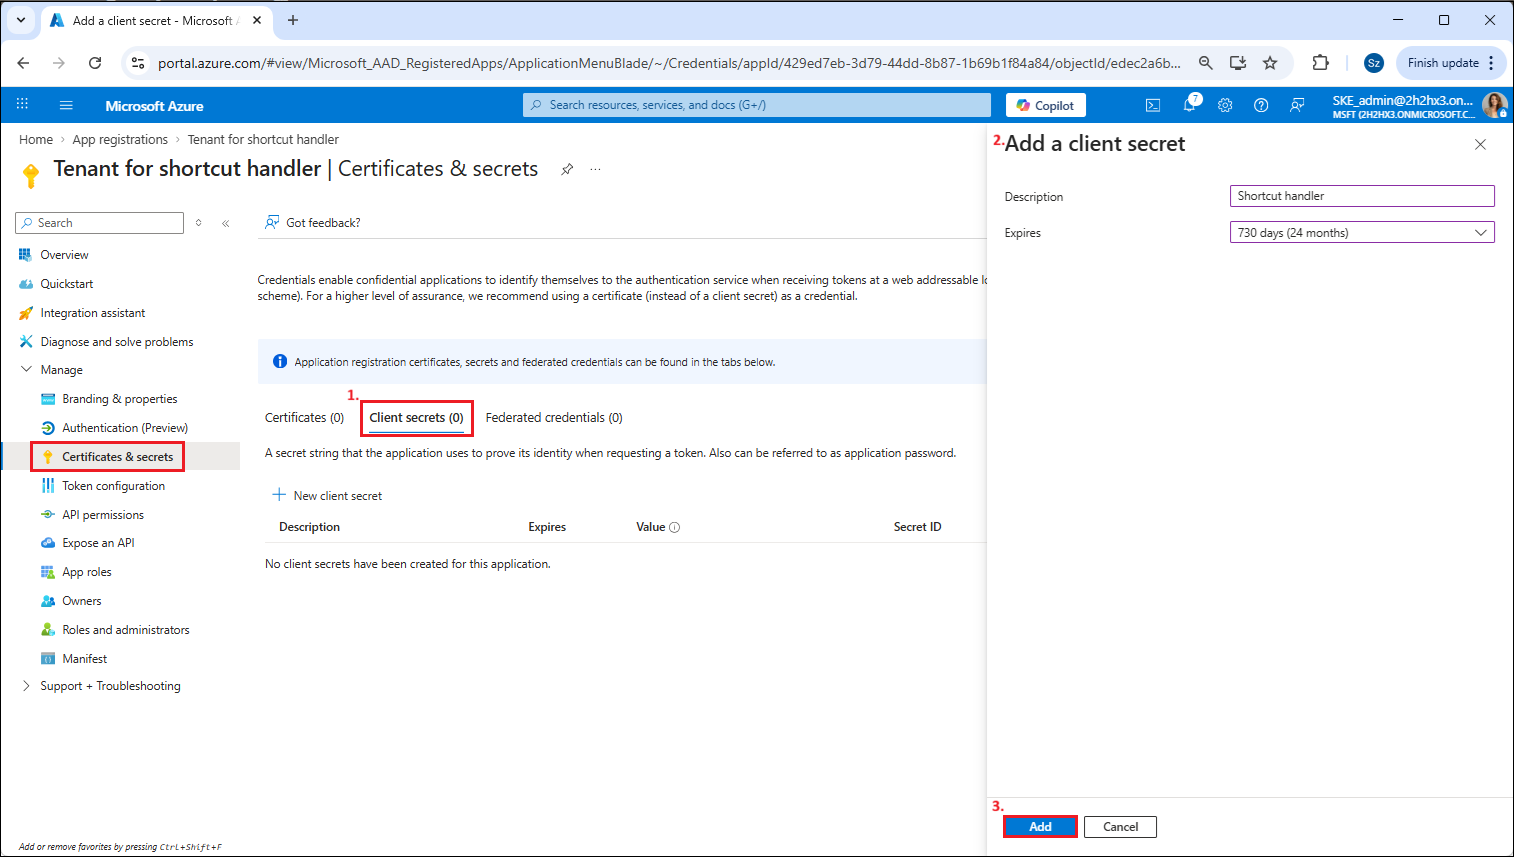The height and width of the screenshot is (857, 1514).
Task: Expand Support + Troubleshooting section
Action: 27,686
